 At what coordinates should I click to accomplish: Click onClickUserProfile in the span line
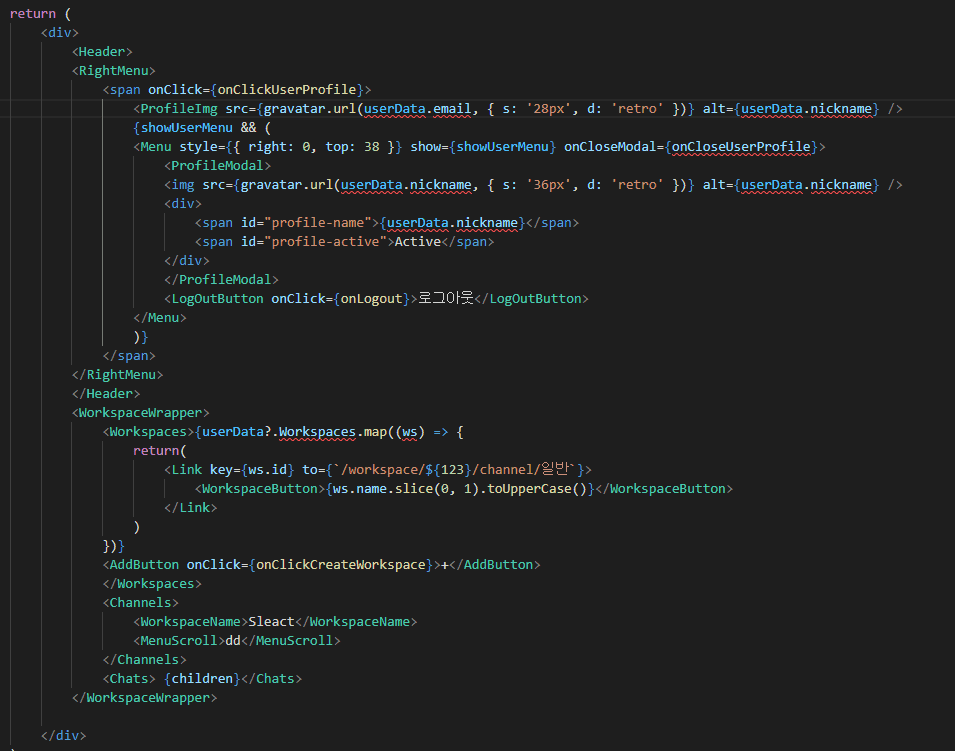tap(287, 90)
